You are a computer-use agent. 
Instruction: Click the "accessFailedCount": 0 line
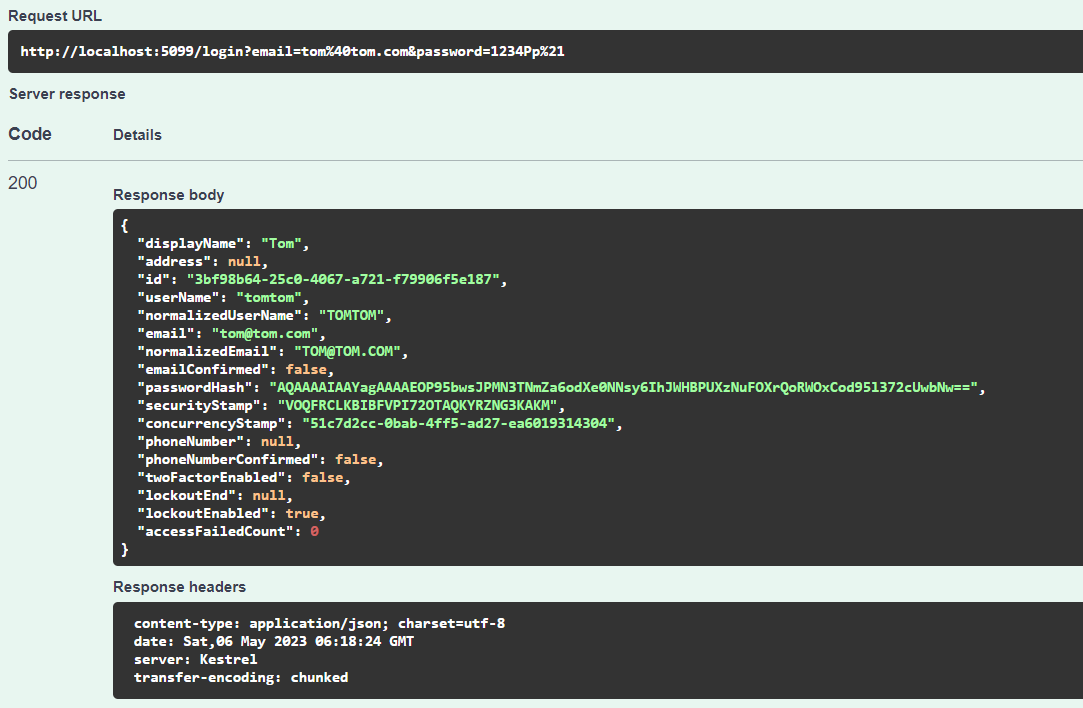point(228,530)
